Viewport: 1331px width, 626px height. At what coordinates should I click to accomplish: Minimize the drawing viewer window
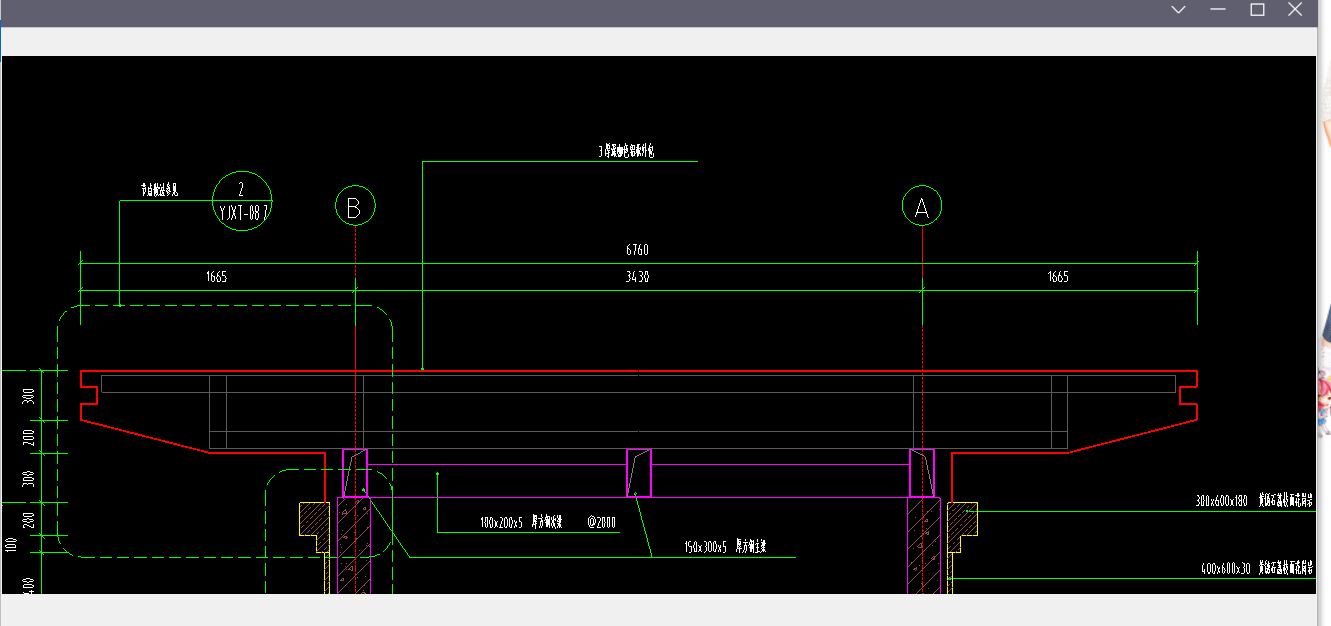tap(1218, 10)
